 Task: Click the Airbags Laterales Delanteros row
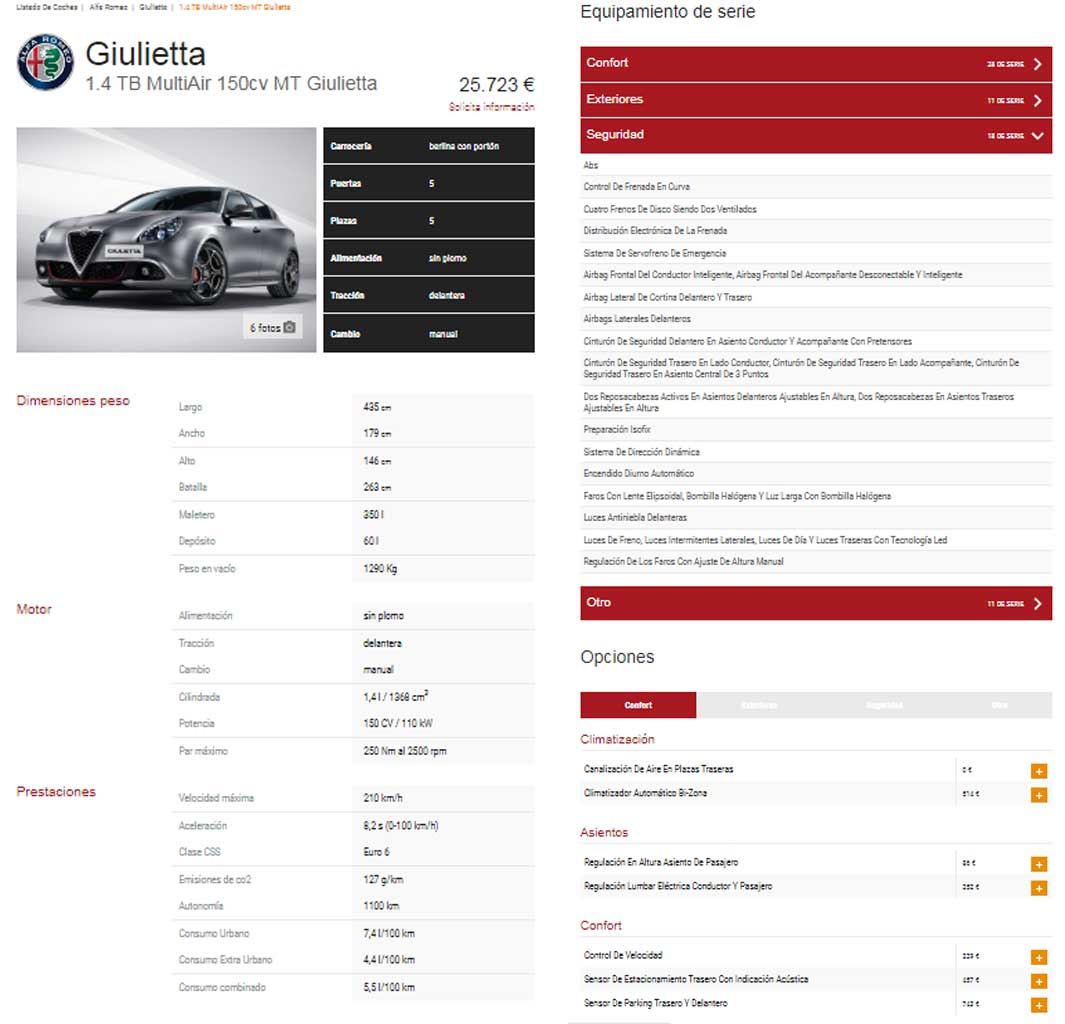[816, 319]
